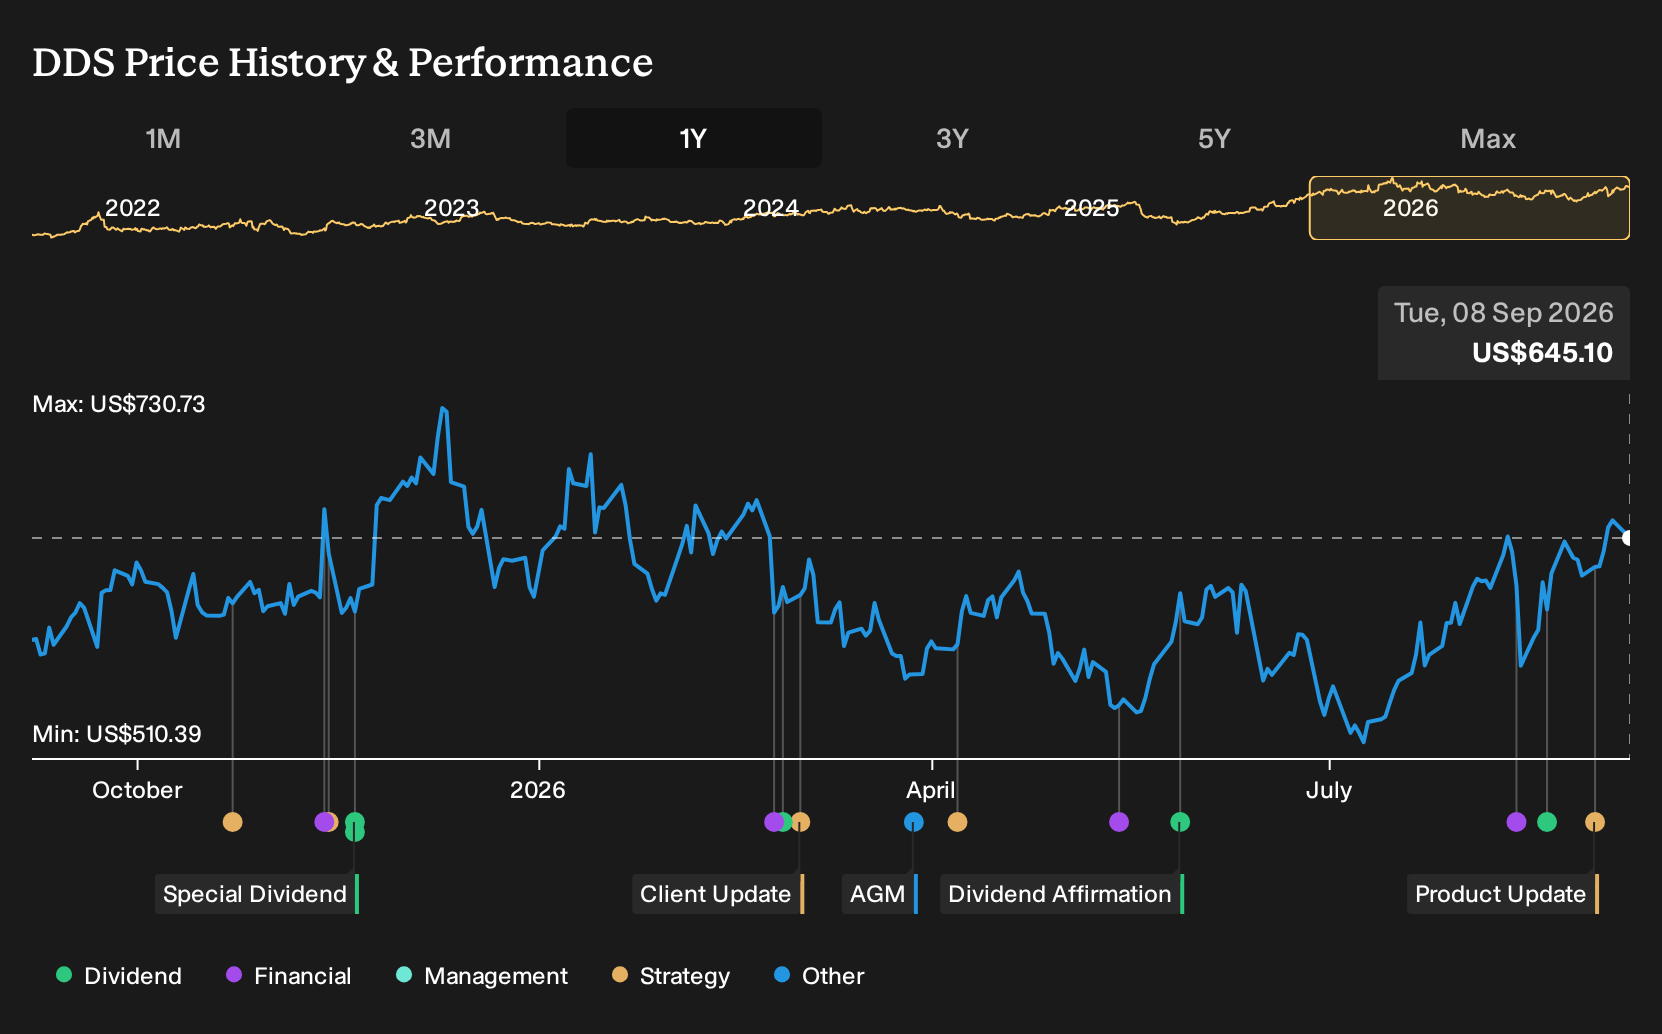Open the AGM event label
1662x1034 pixels.
[880, 894]
